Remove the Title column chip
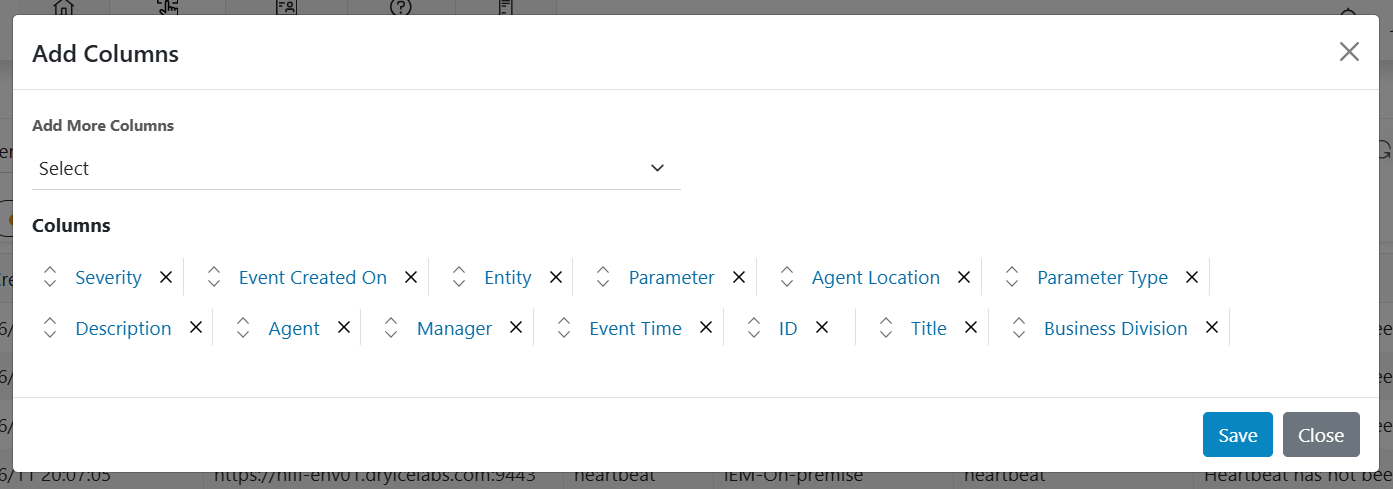This screenshot has width=1393, height=489. click(x=970, y=328)
